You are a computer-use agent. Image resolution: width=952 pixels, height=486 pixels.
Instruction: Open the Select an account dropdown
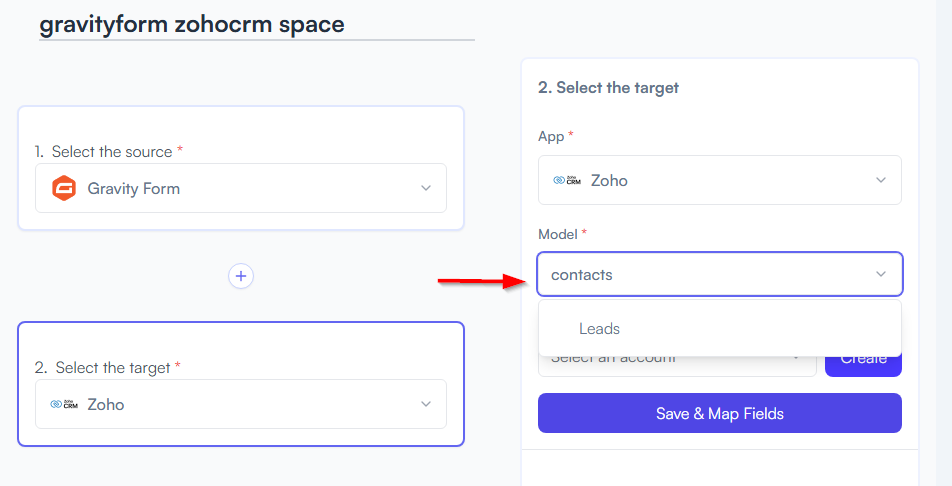678,364
